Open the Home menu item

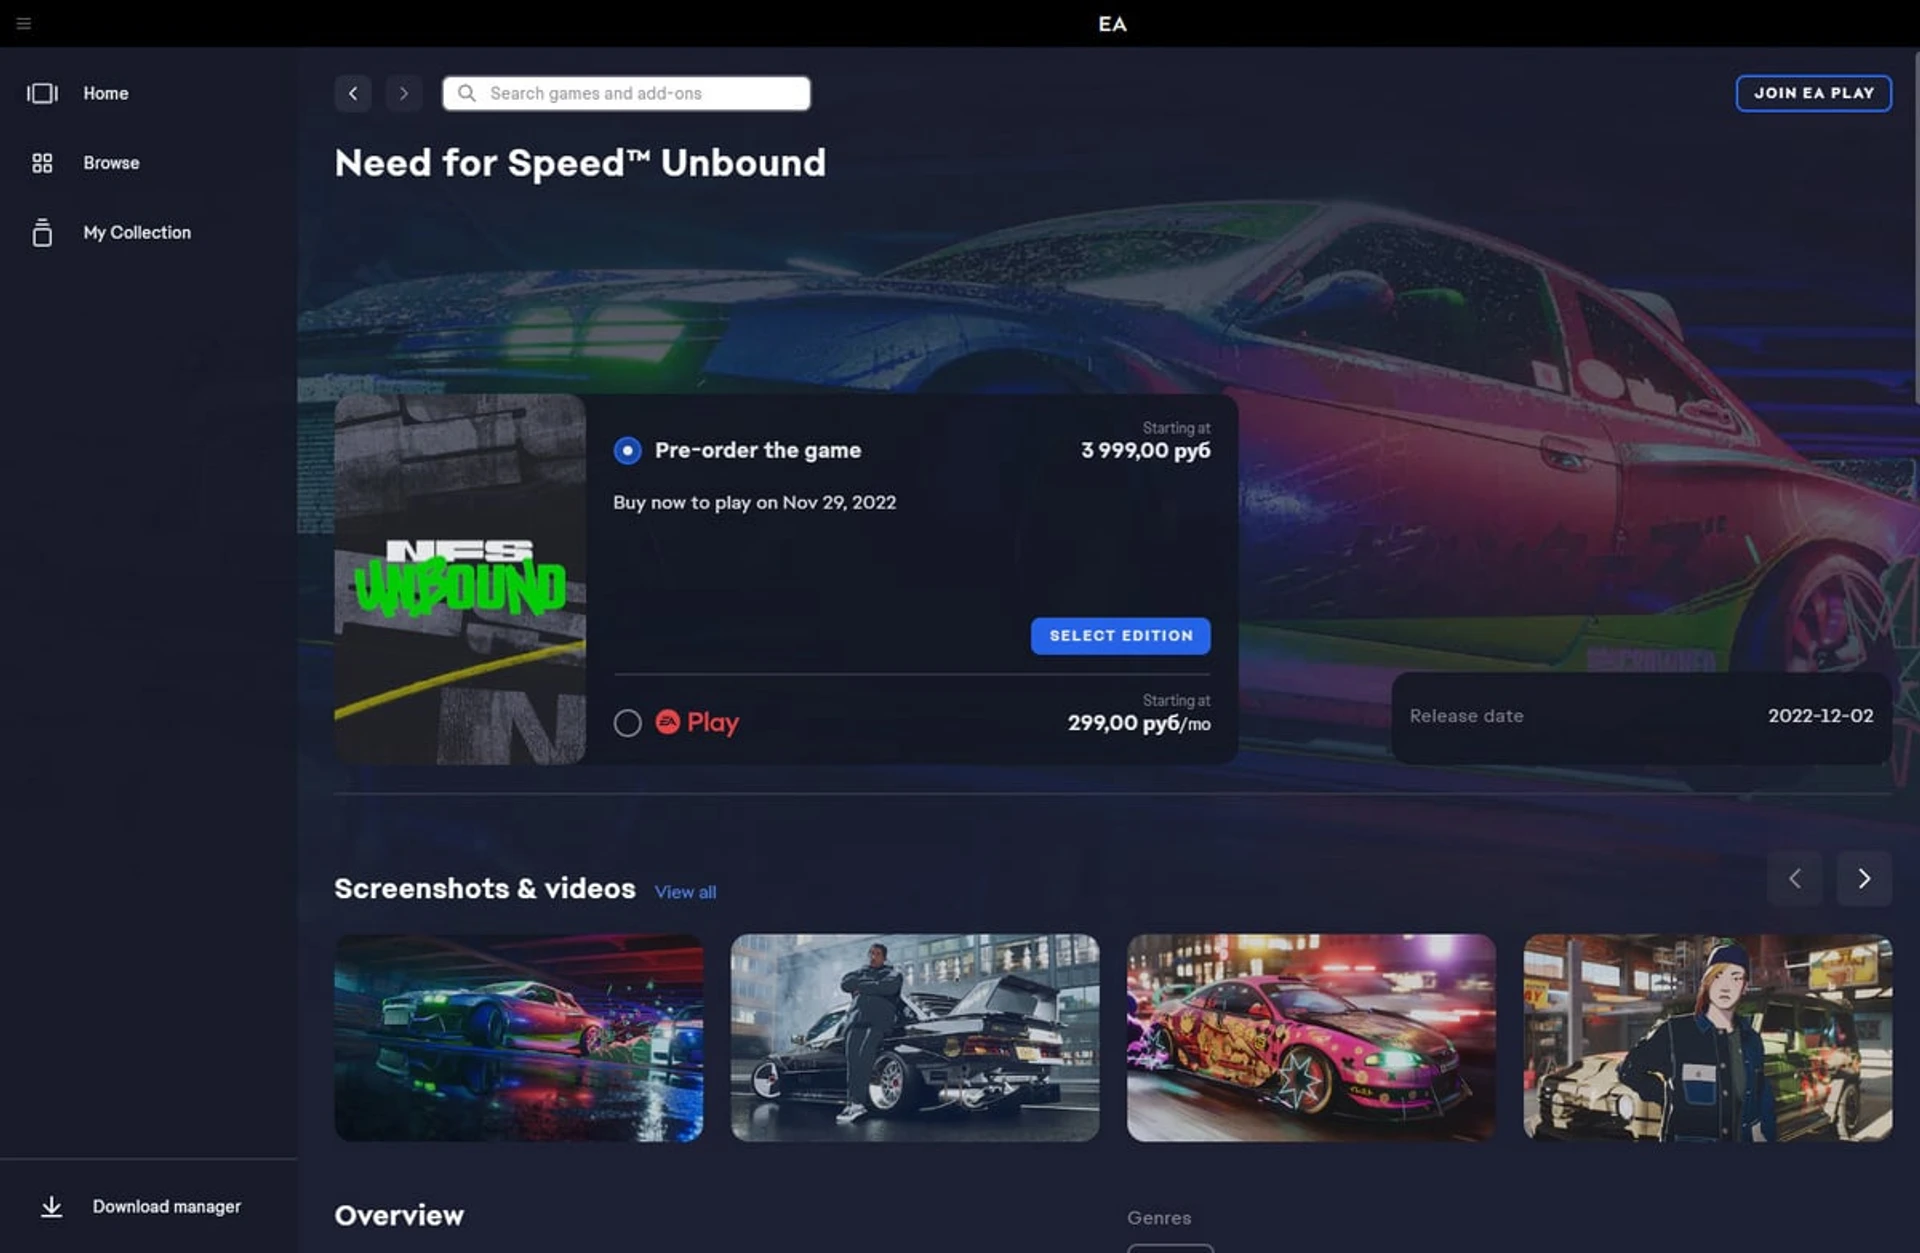click(x=106, y=93)
